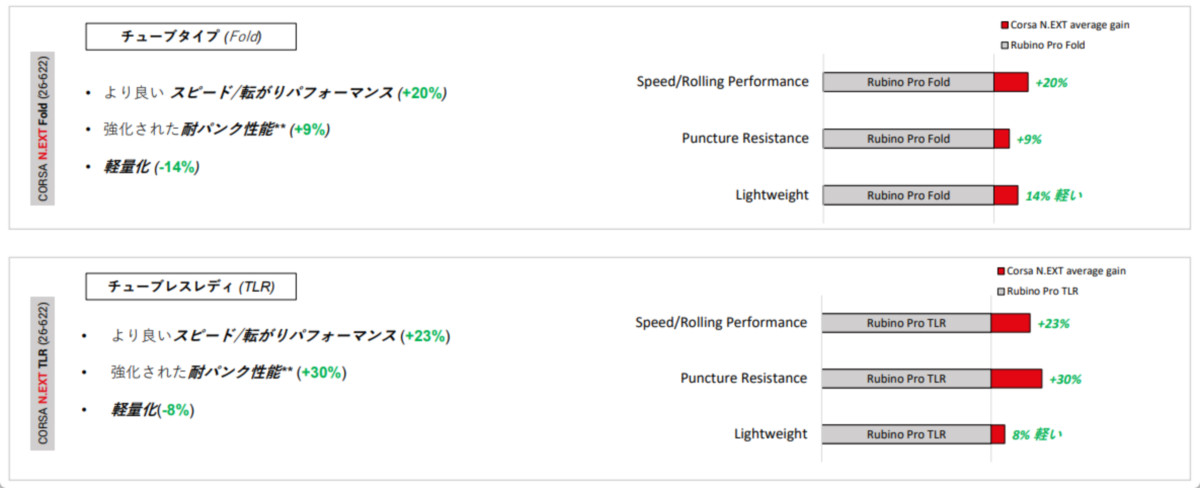Screen dimensions: 1200x488
Task: Click the チューブレスレディ (TLR) heading box
Action: pos(192,287)
